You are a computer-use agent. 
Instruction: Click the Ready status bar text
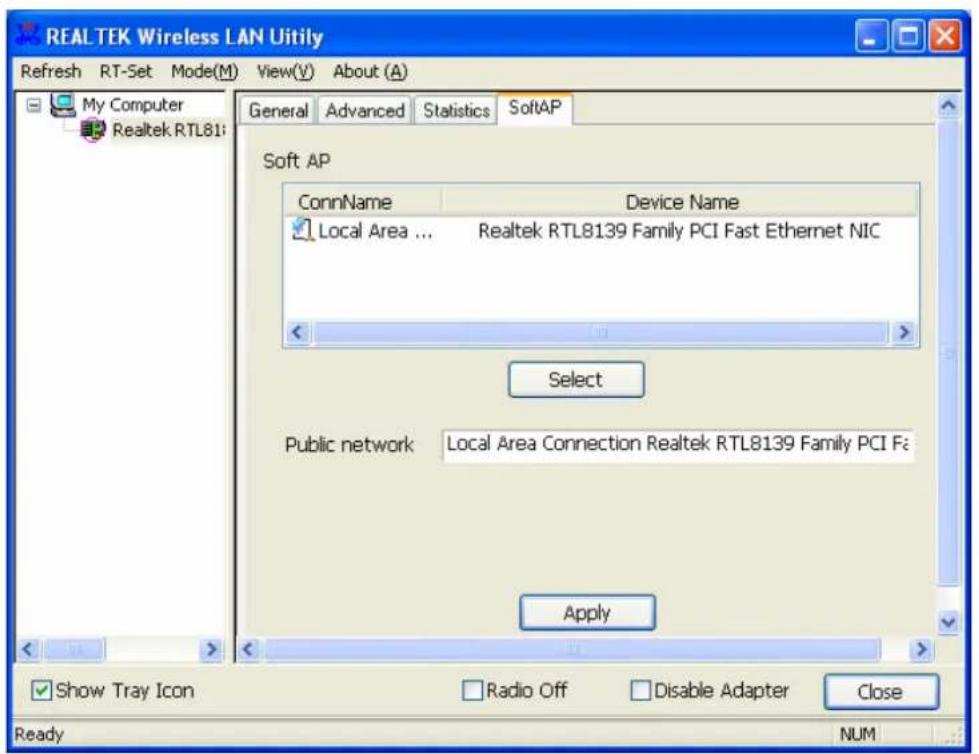coord(39,734)
